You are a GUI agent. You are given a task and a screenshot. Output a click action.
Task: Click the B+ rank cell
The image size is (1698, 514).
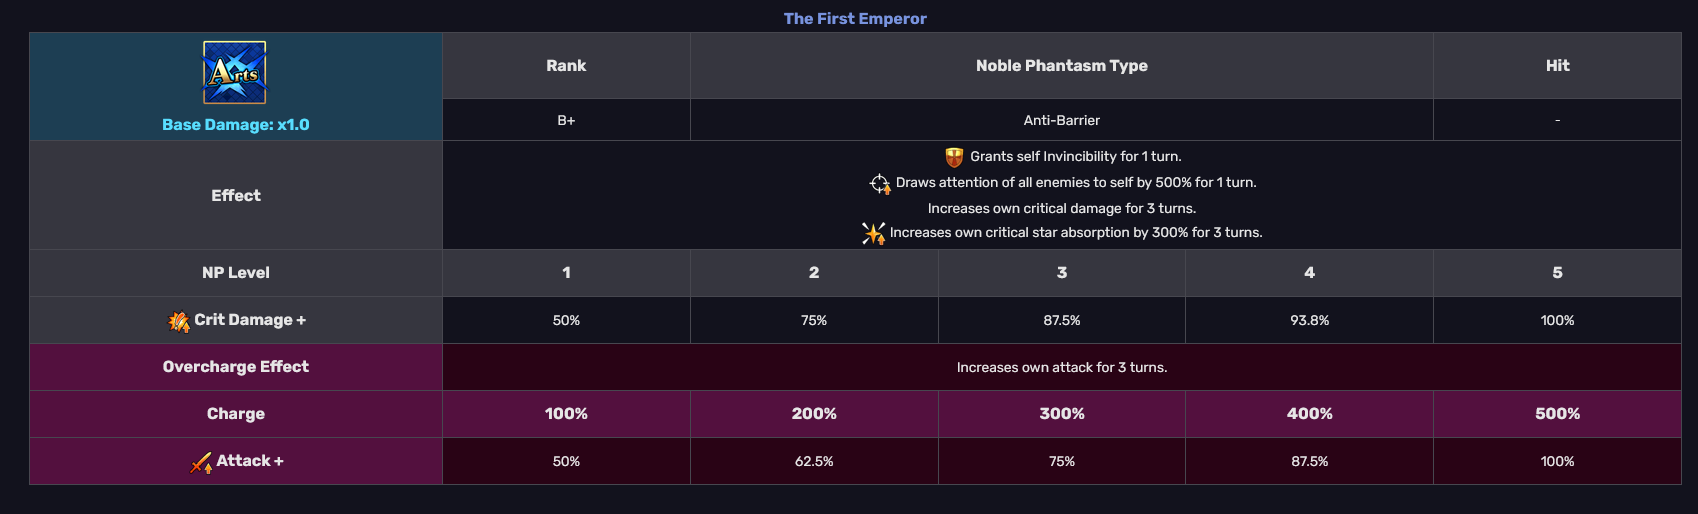pos(566,120)
